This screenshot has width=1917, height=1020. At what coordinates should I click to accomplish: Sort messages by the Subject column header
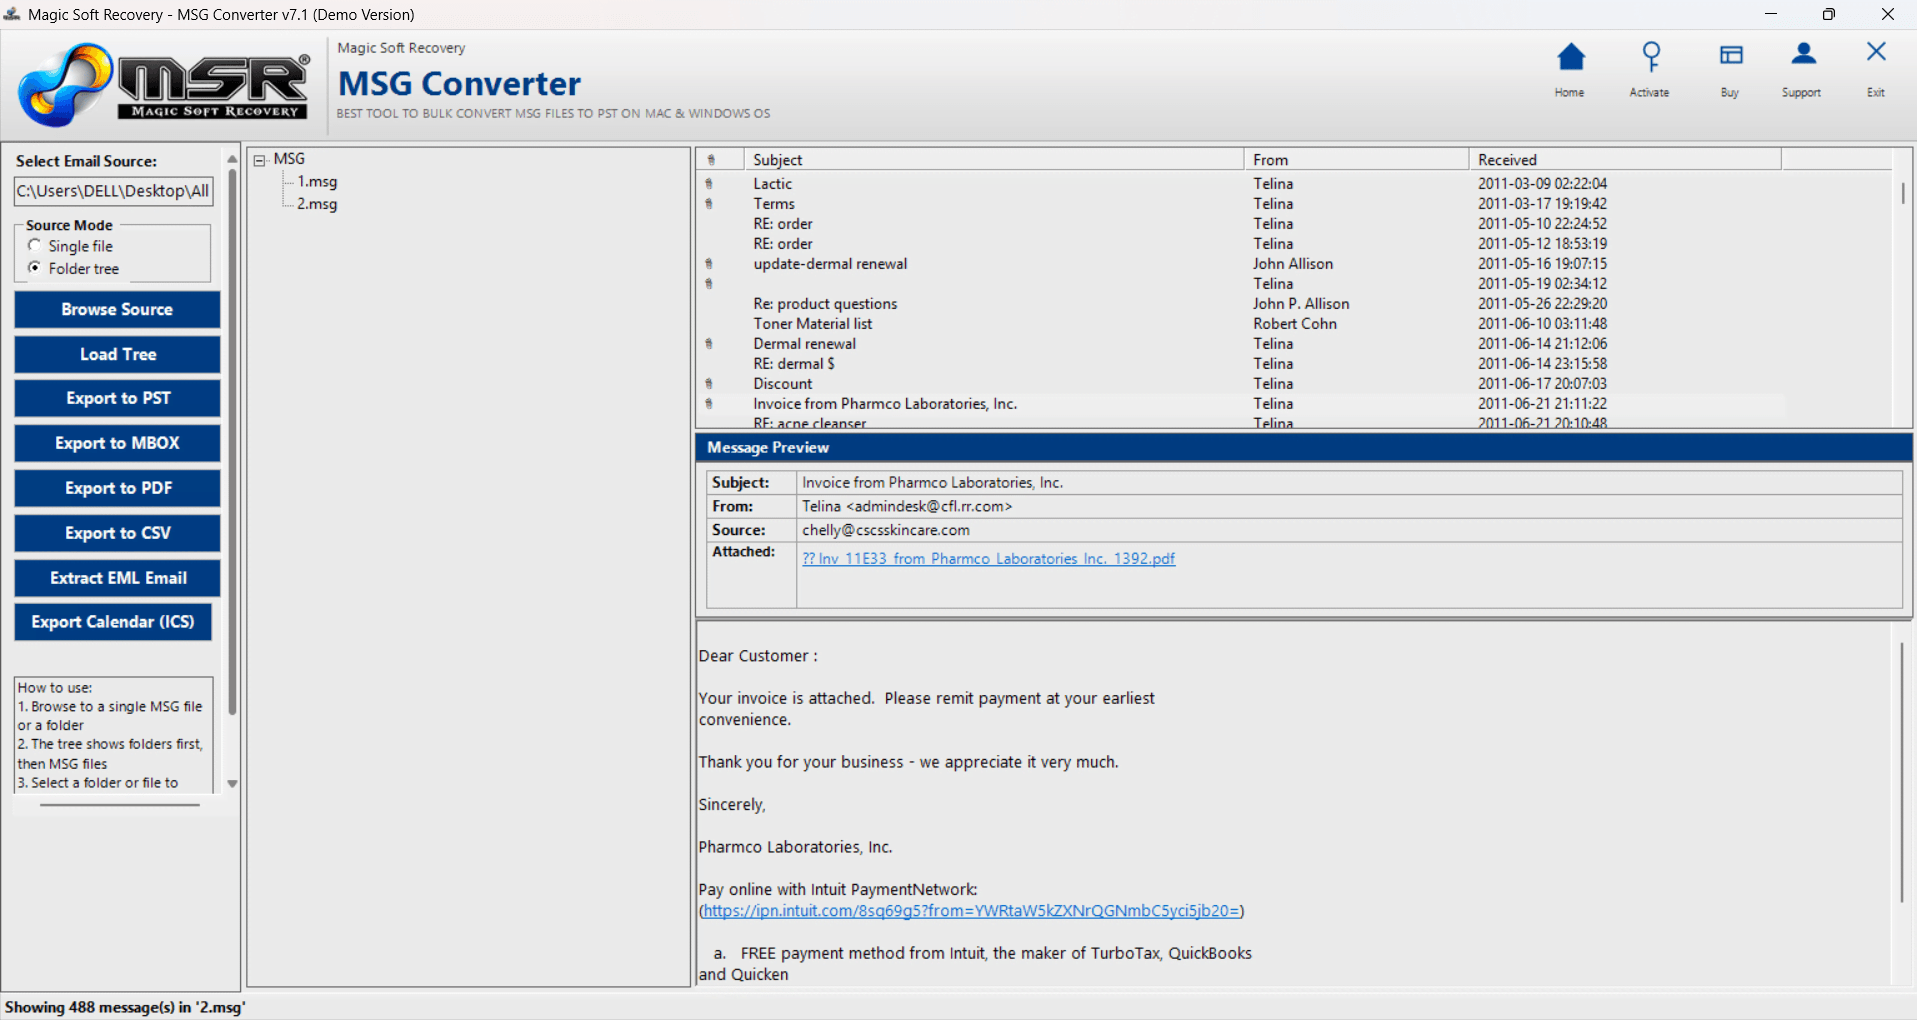coord(994,160)
